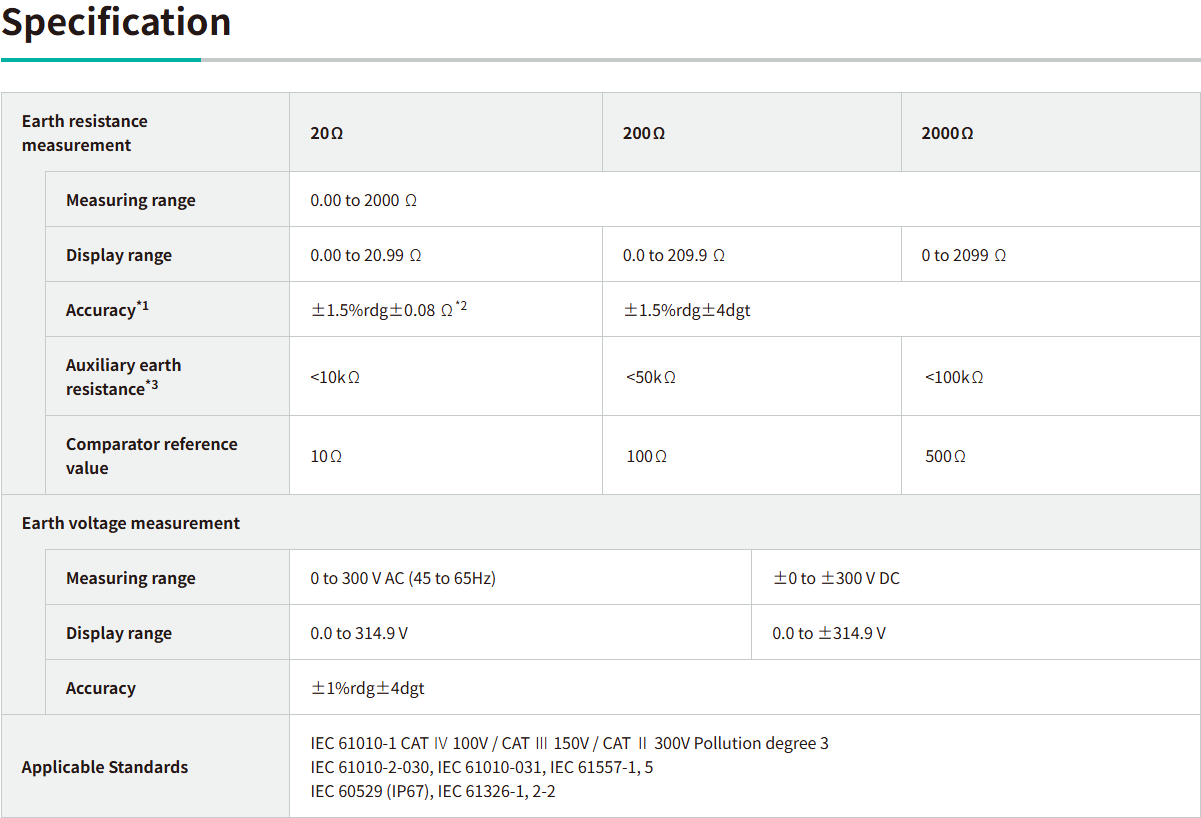Click the ±1%rdg±4dgt voltage accuracy value
This screenshot has width=1201, height=818.
368,688
